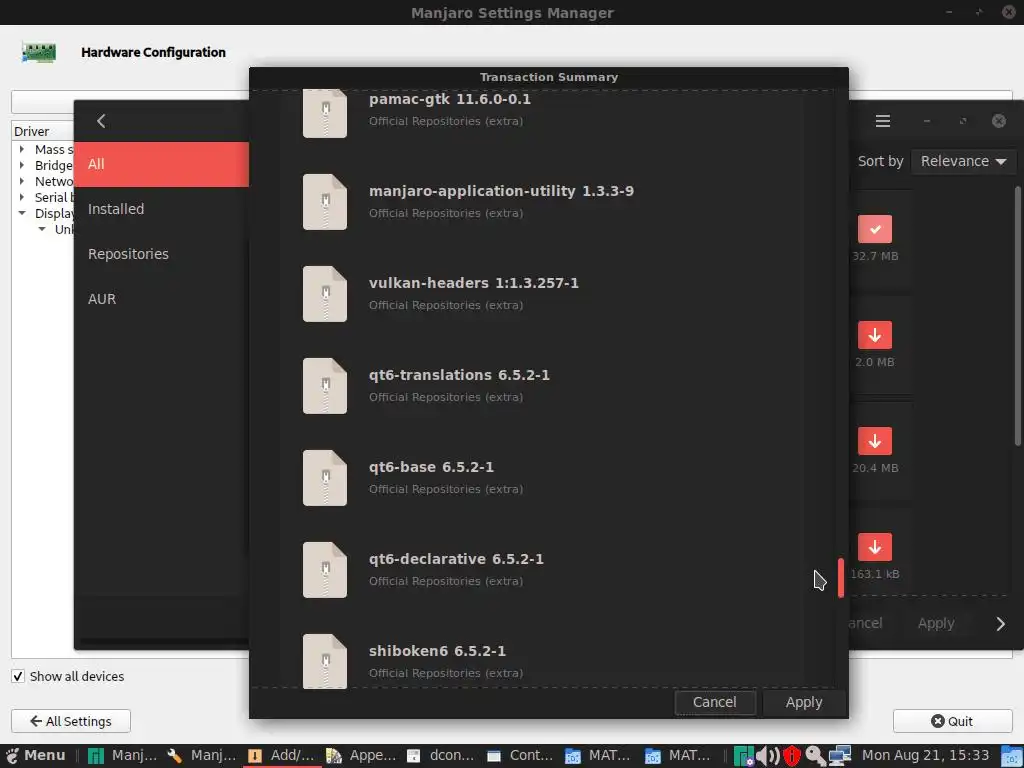Toggle the checked 32.7 MB package button
Image resolution: width=1024 pixels, height=768 pixels.
tap(875, 229)
